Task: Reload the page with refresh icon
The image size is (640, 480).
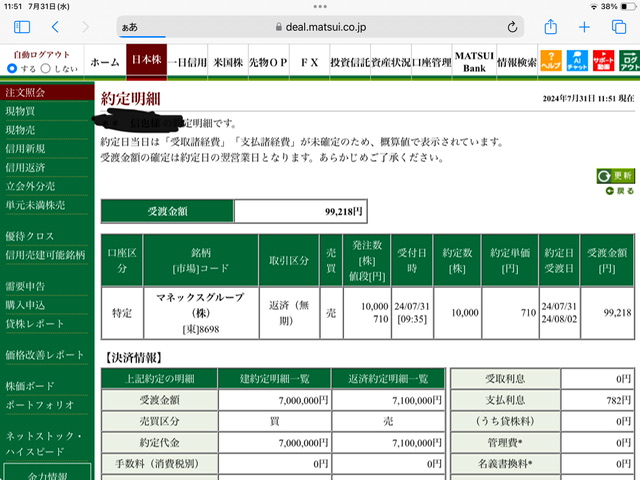Action: point(512,27)
